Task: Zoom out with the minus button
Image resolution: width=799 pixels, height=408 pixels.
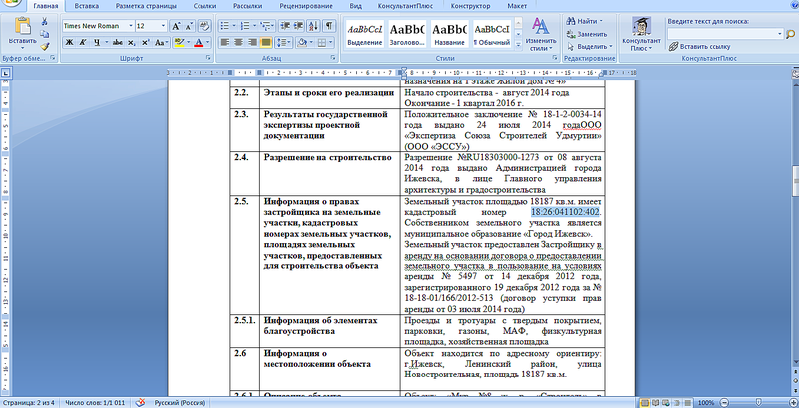Action: (723, 402)
